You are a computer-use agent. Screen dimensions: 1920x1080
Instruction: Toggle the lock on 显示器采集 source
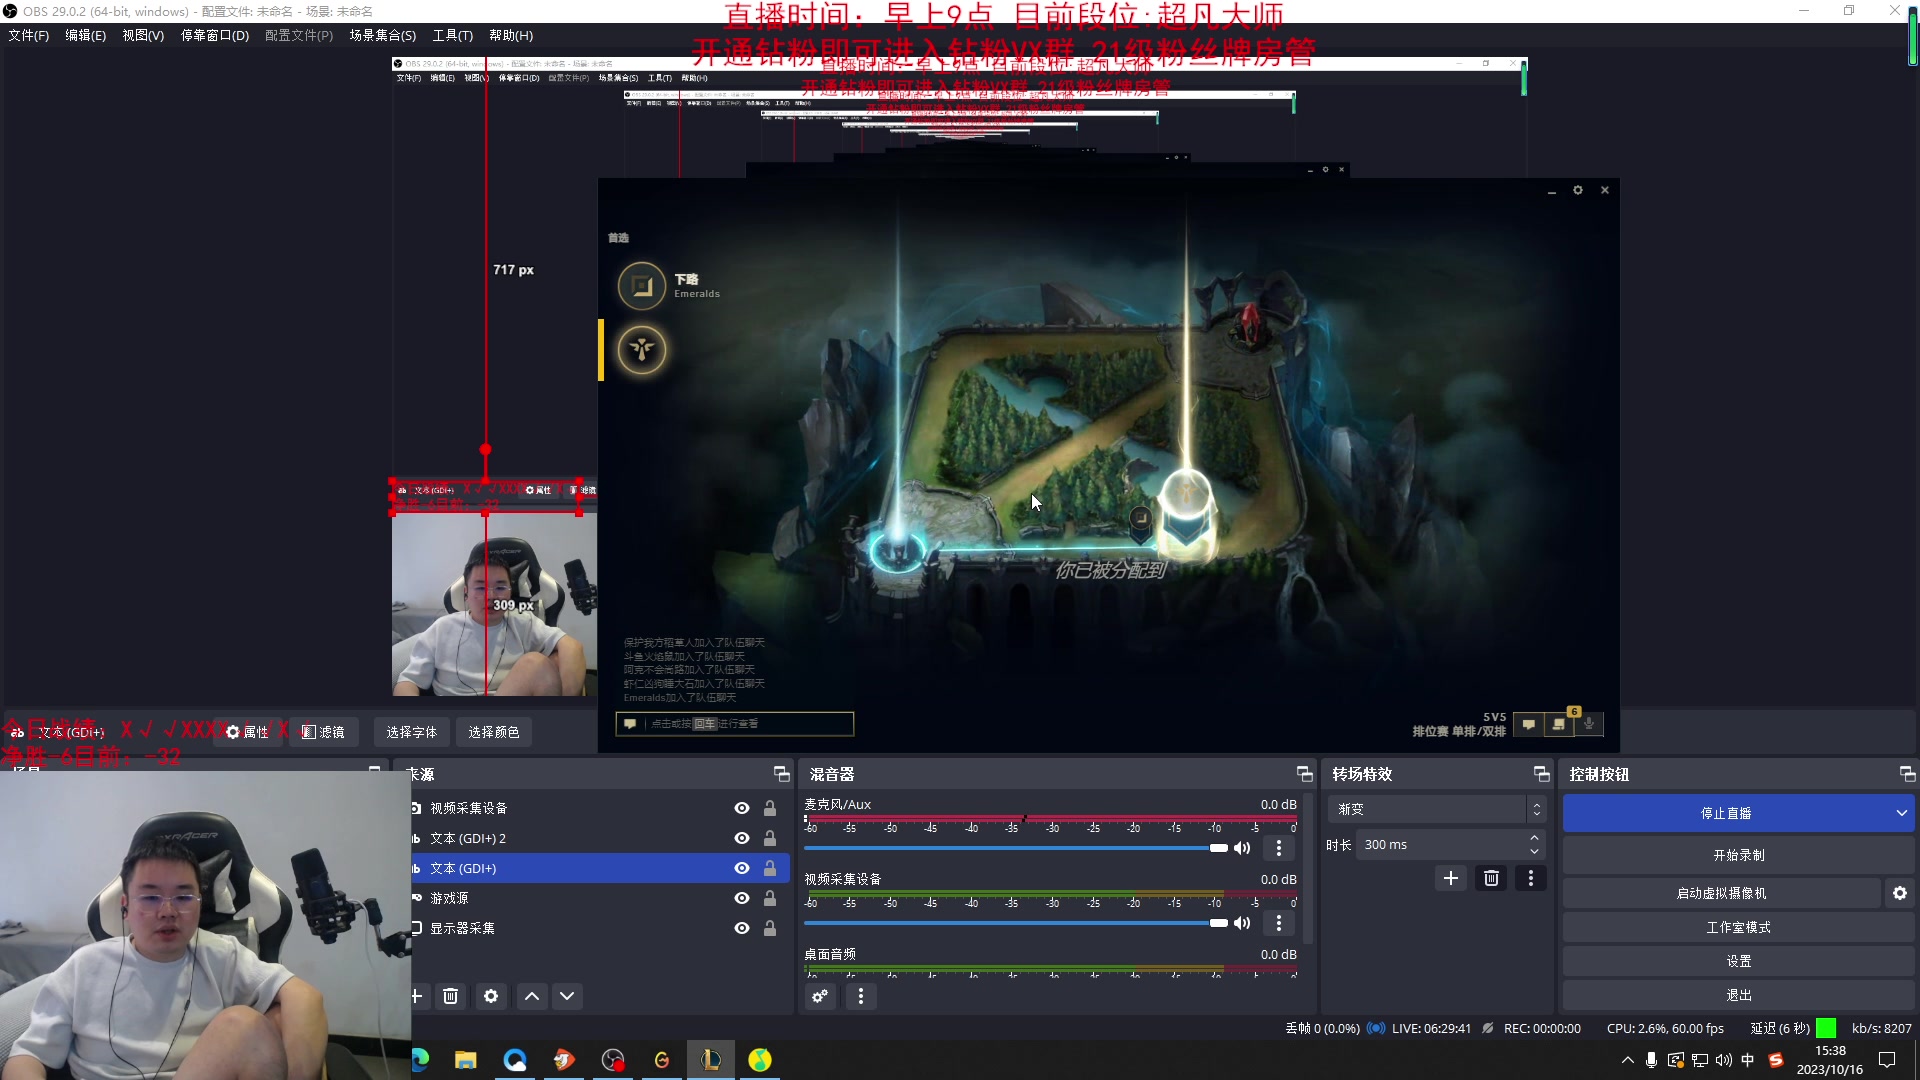770,928
